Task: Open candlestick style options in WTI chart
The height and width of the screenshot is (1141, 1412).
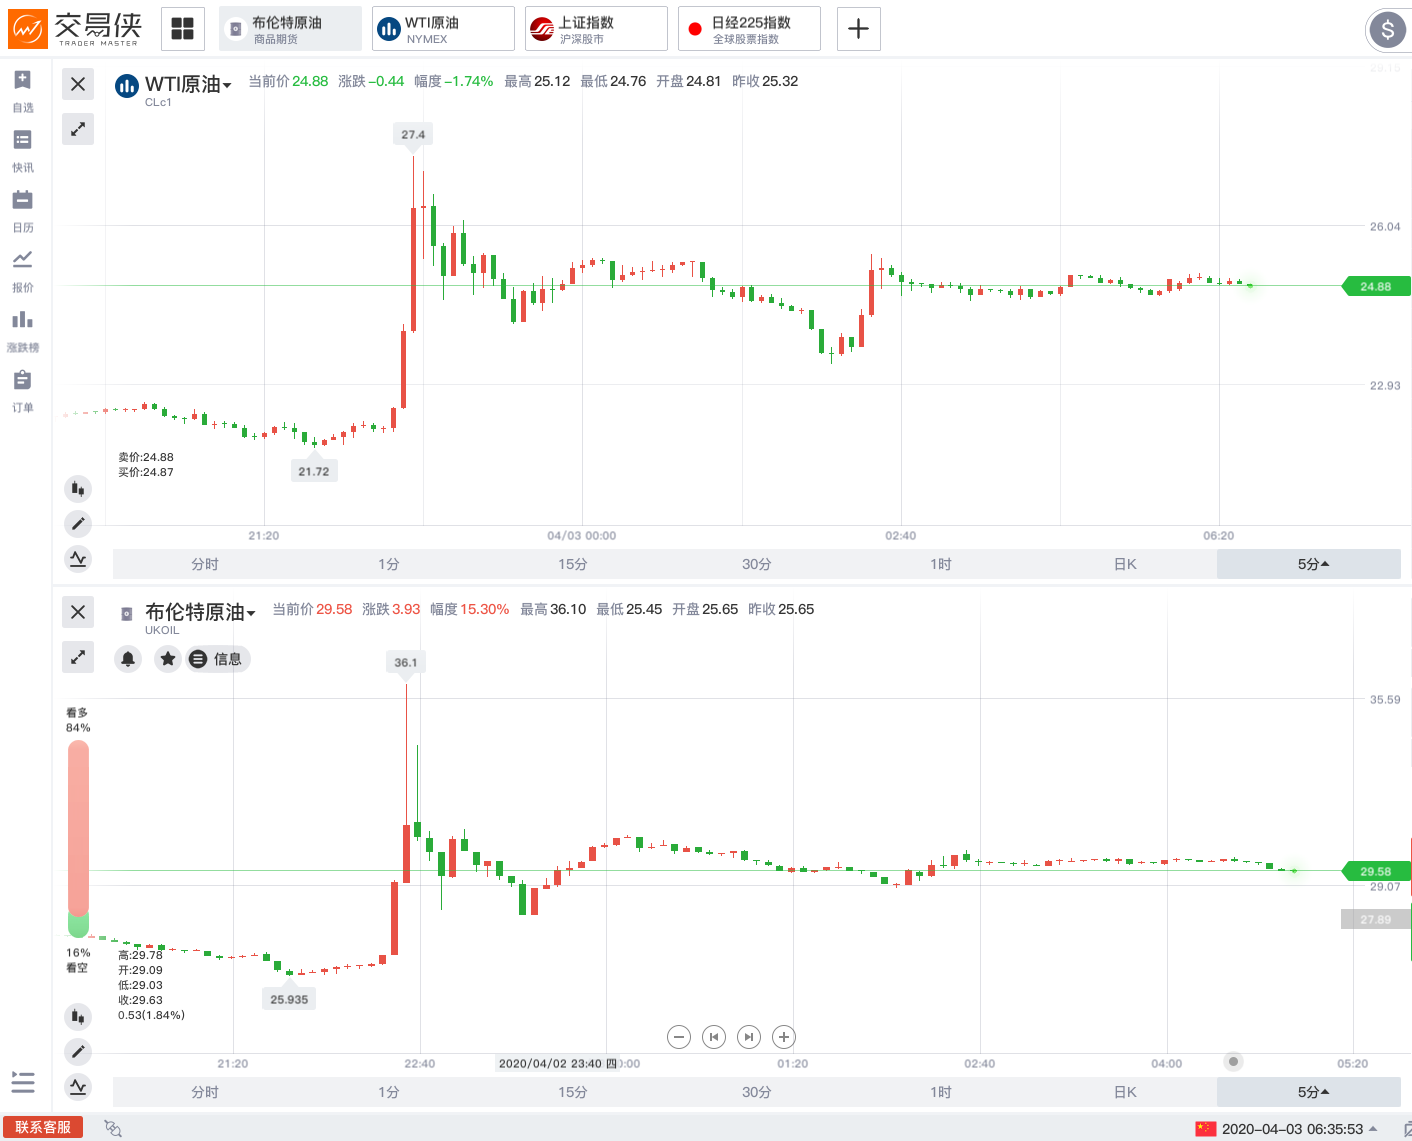Action: coord(78,489)
